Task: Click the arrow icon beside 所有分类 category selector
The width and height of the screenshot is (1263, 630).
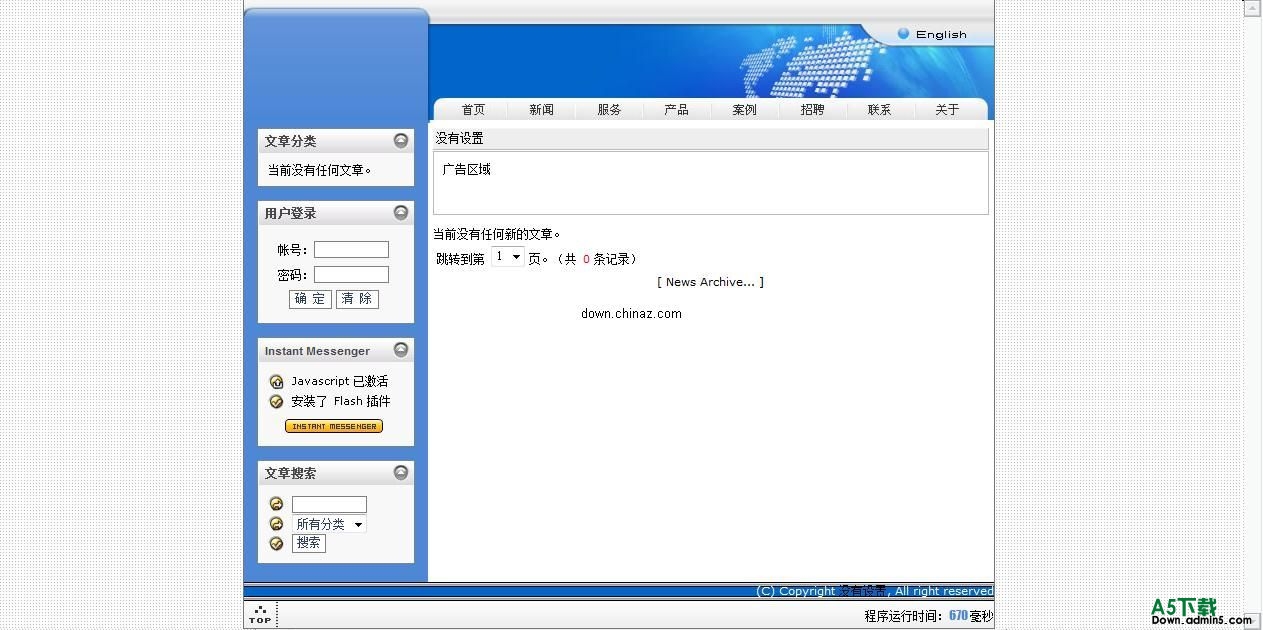Action: (x=276, y=523)
